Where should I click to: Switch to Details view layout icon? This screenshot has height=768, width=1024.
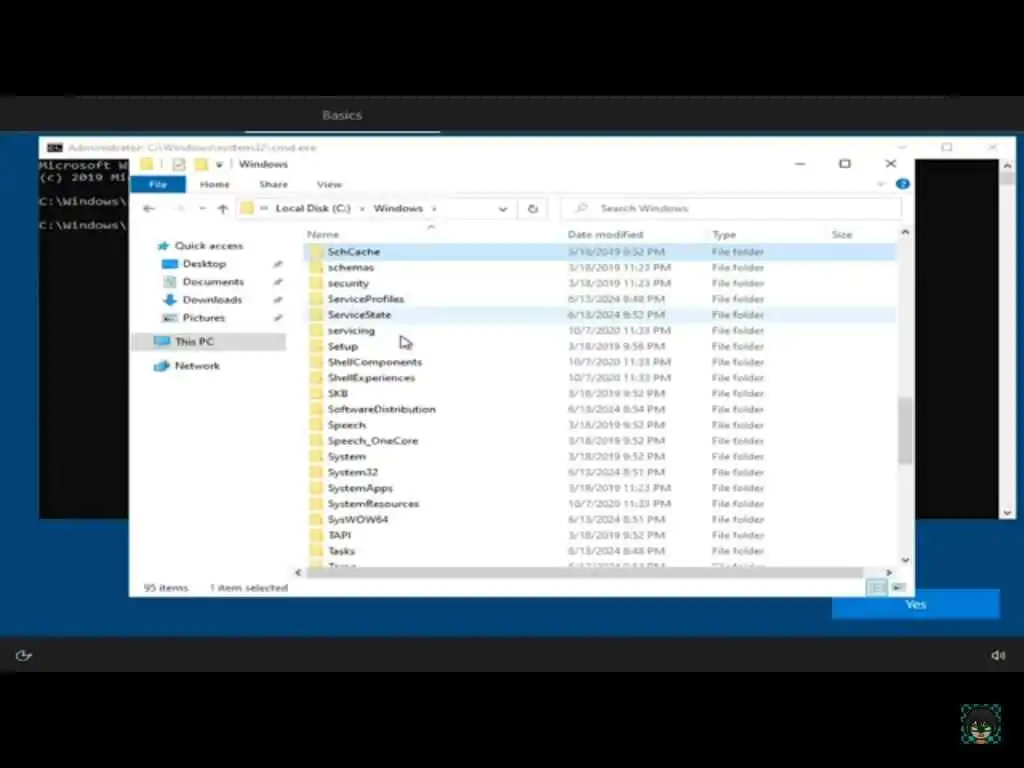(x=876, y=588)
